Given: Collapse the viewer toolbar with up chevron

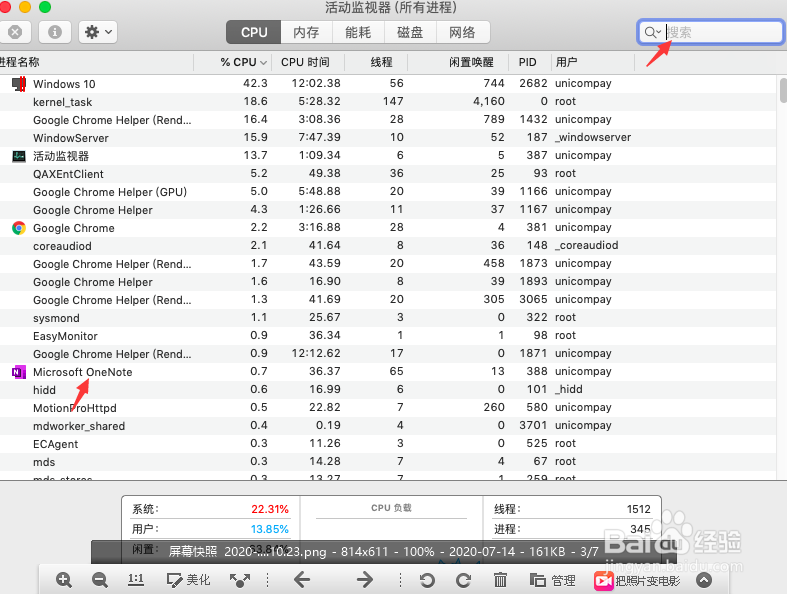Looking at the screenshot, I should pyautogui.click(x=704, y=580).
